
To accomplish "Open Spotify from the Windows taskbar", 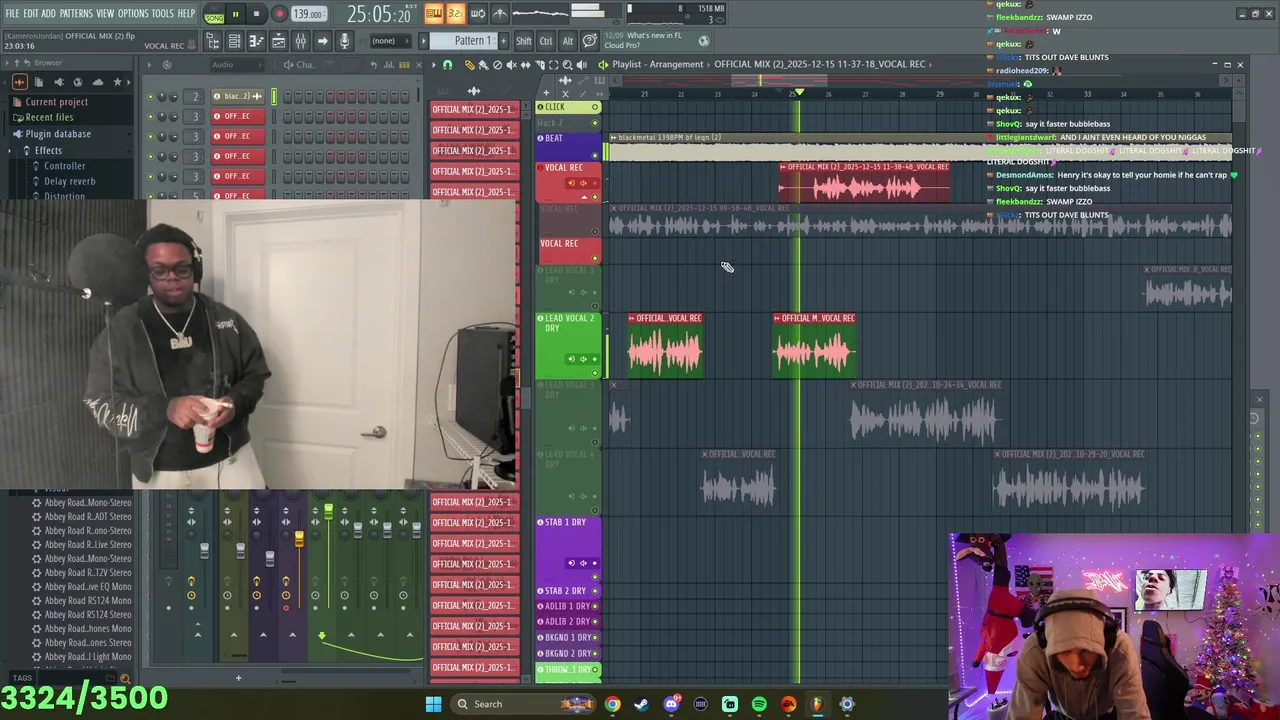I will (759, 704).
